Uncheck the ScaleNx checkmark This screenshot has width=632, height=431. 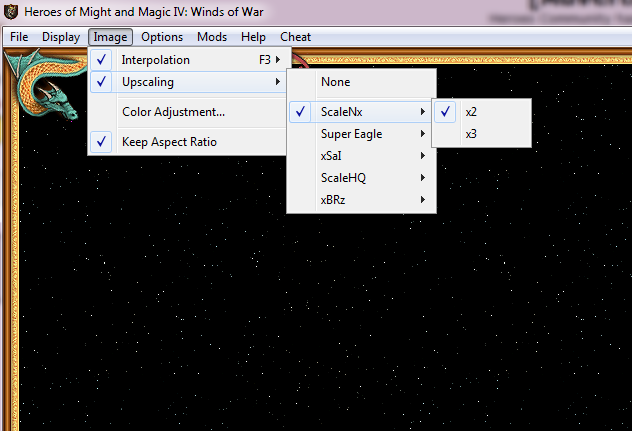click(x=300, y=112)
